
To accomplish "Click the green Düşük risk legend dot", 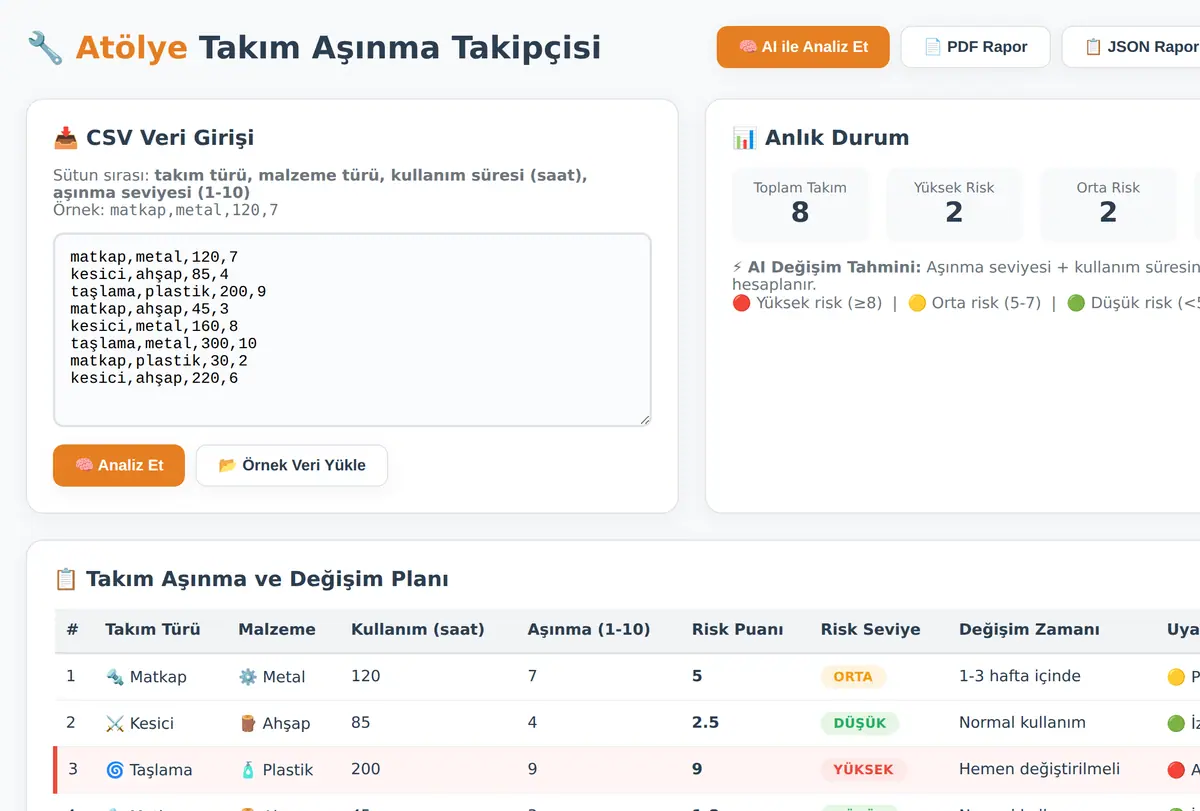I will click(x=1076, y=303).
